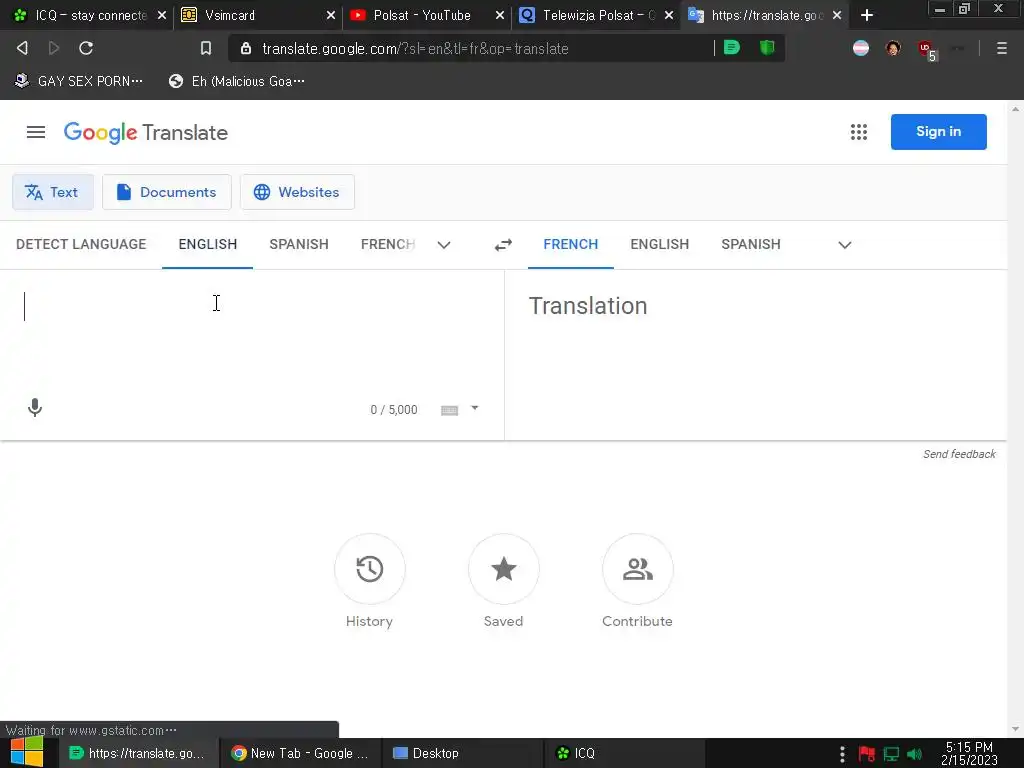The height and width of the screenshot is (768, 1024).
Task: Click the striped flag extension icon
Action: [861, 48]
